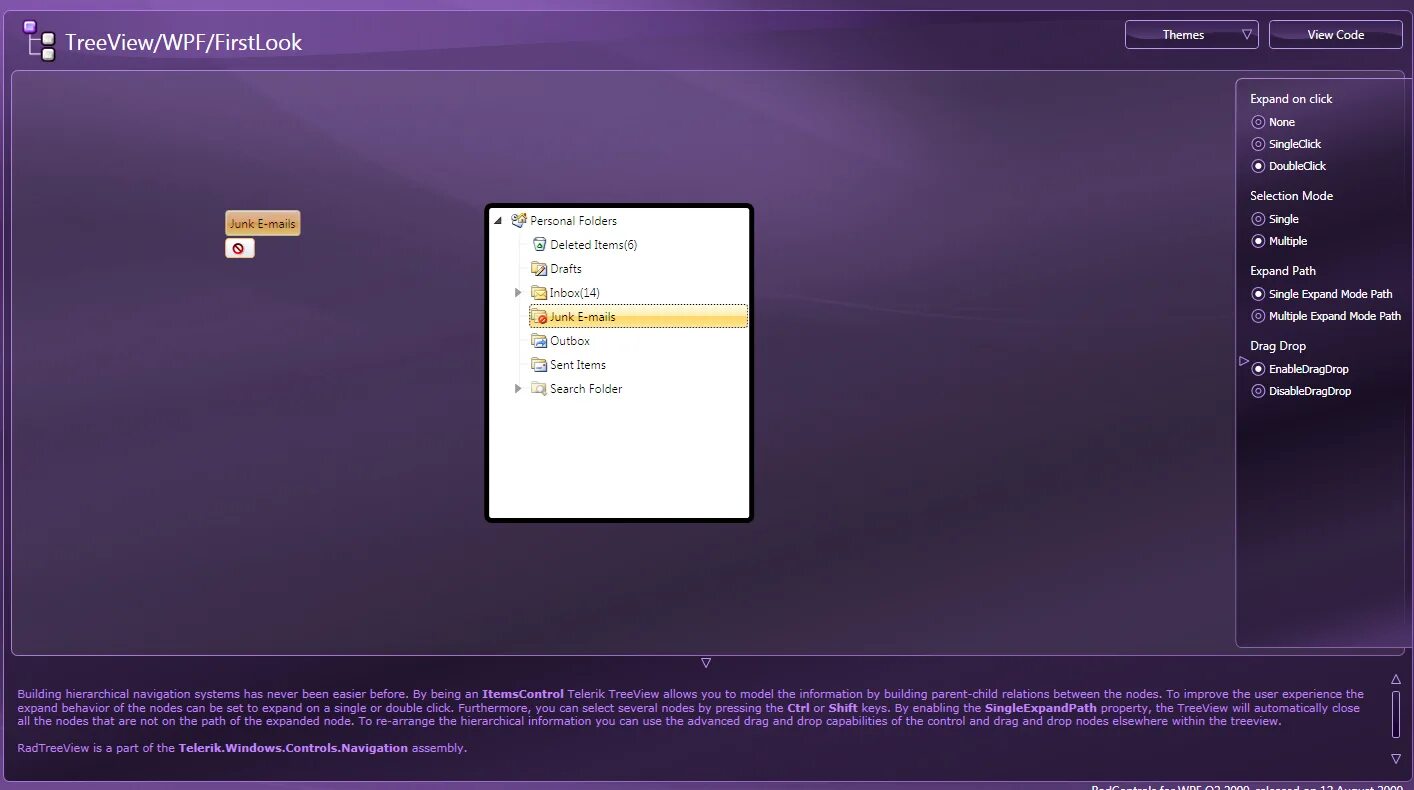Click the Drafts folder icon
This screenshot has width=1414, height=790.
[x=539, y=268]
